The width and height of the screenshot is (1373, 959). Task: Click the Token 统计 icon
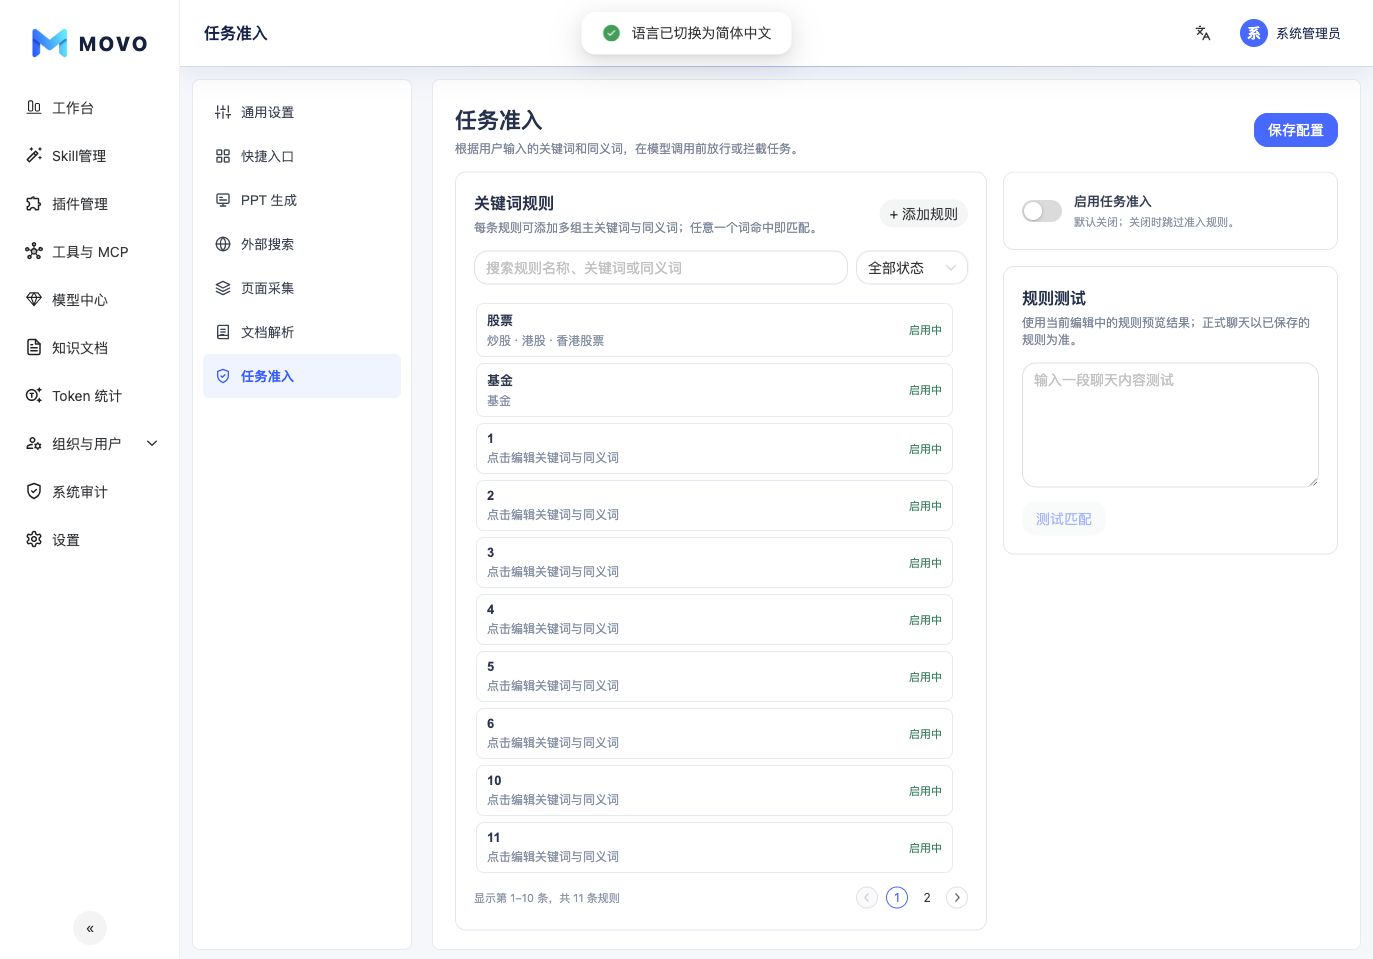(34, 395)
